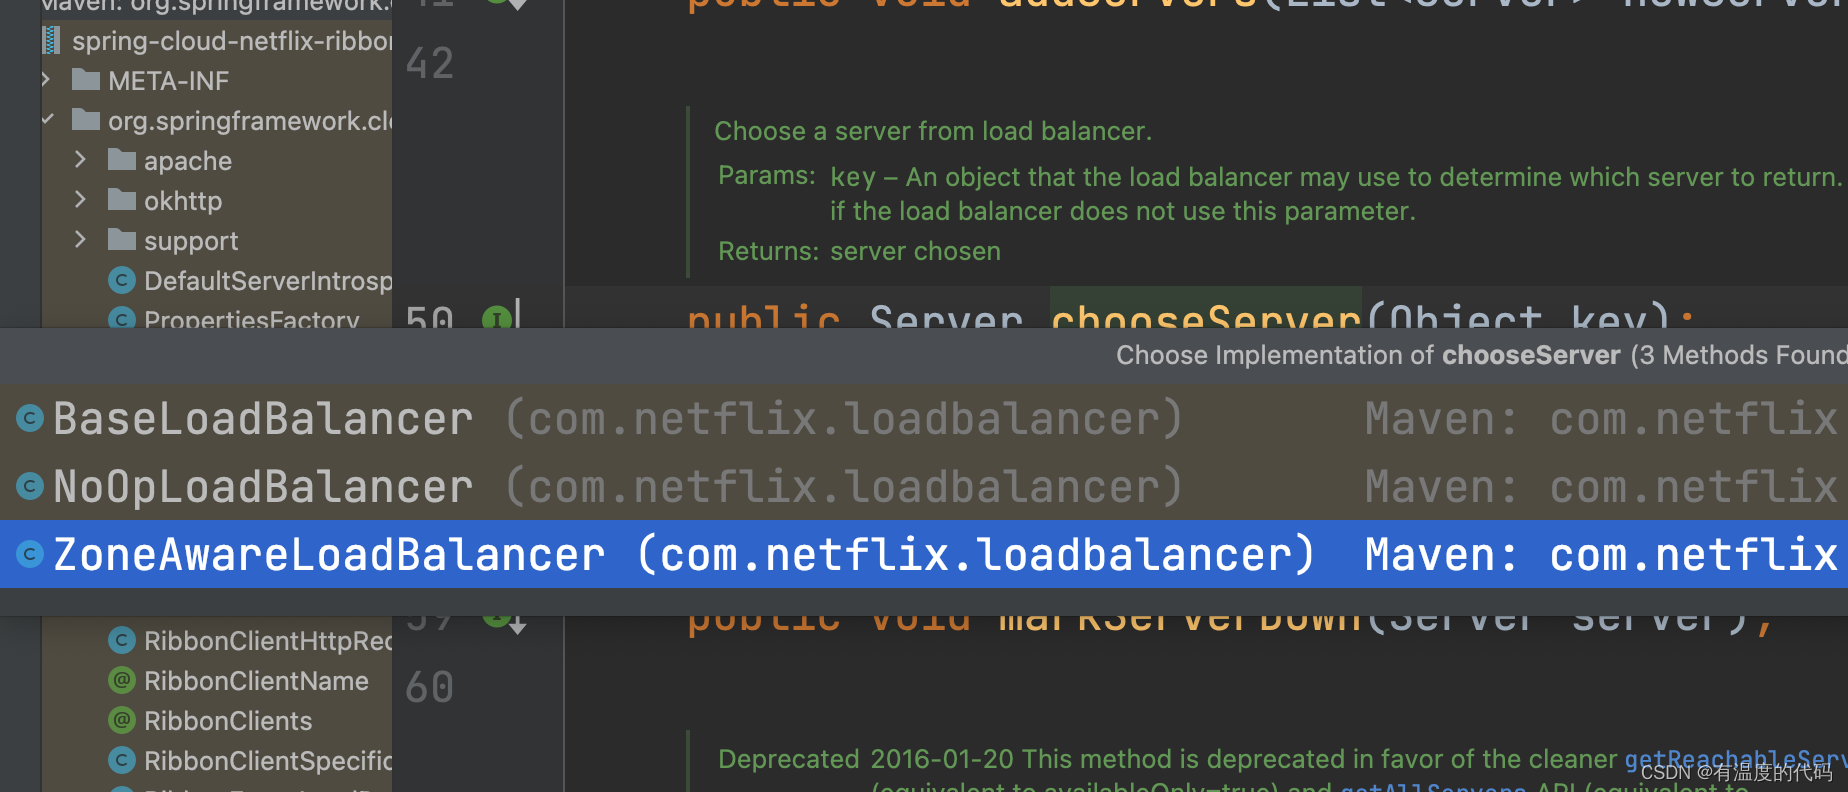Image resolution: width=1848 pixels, height=792 pixels.
Task: Select spring-cloud-netflix-ribbon jar node
Action: click(x=232, y=41)
